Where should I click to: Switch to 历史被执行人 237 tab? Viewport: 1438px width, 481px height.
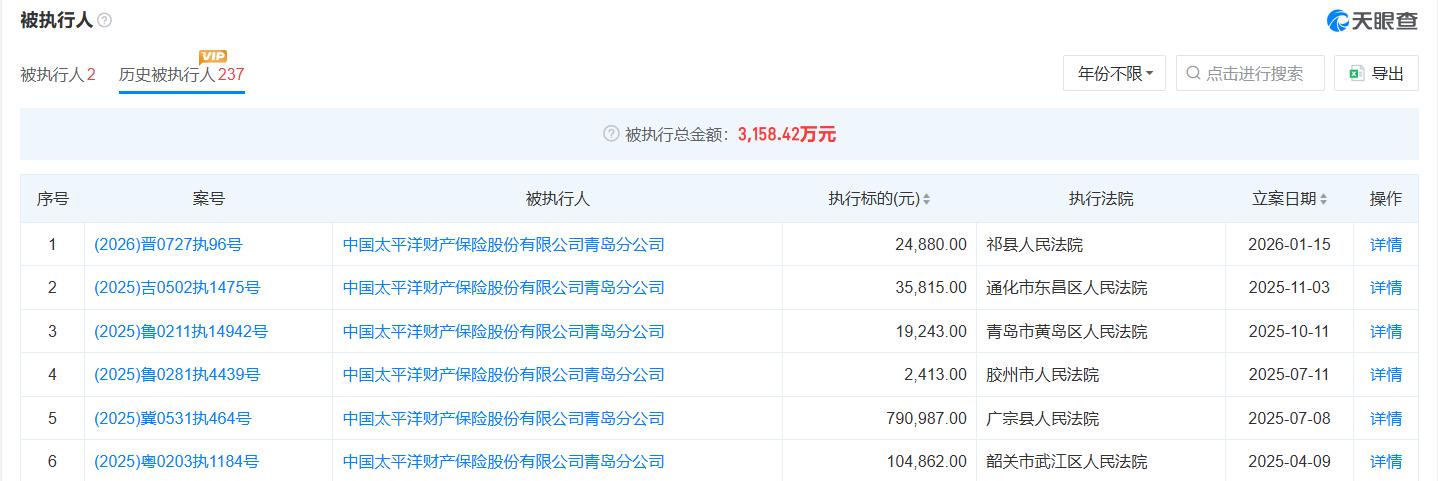point(181,74)
